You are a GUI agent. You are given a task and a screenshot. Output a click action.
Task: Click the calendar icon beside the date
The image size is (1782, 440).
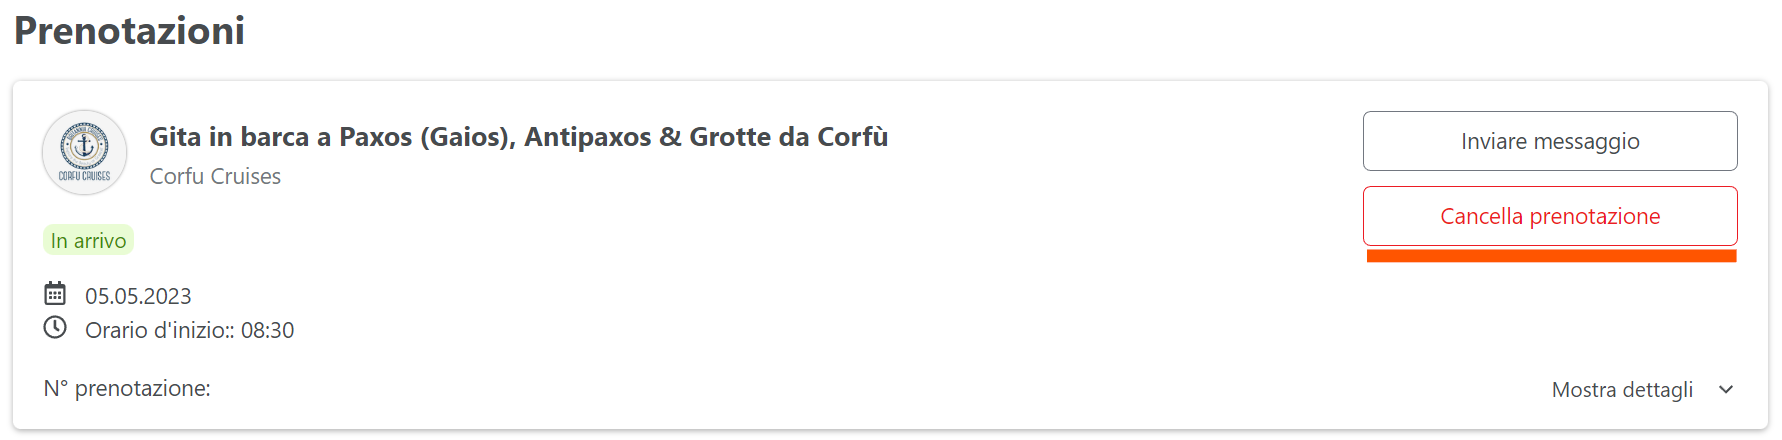[55, 294]
